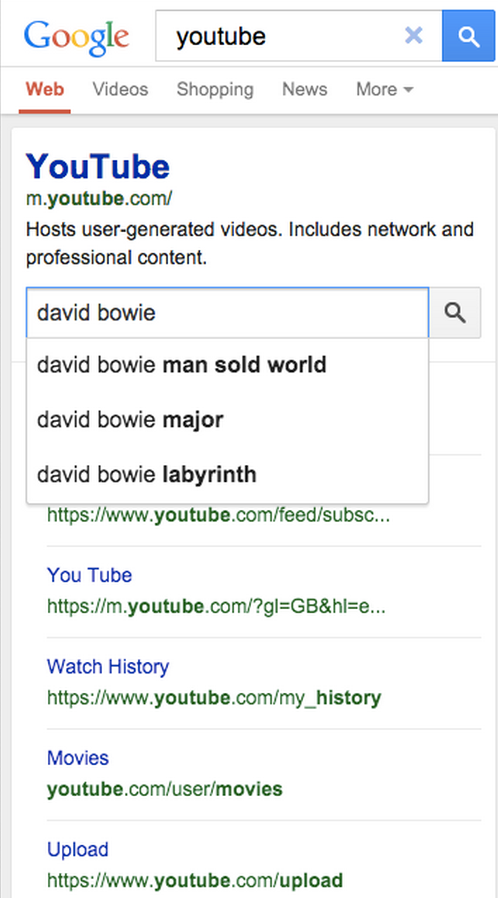The height and width of the screenshot is (898, 498).
Task: Click the blue Google search magnifier button
Action: [468, 36]
